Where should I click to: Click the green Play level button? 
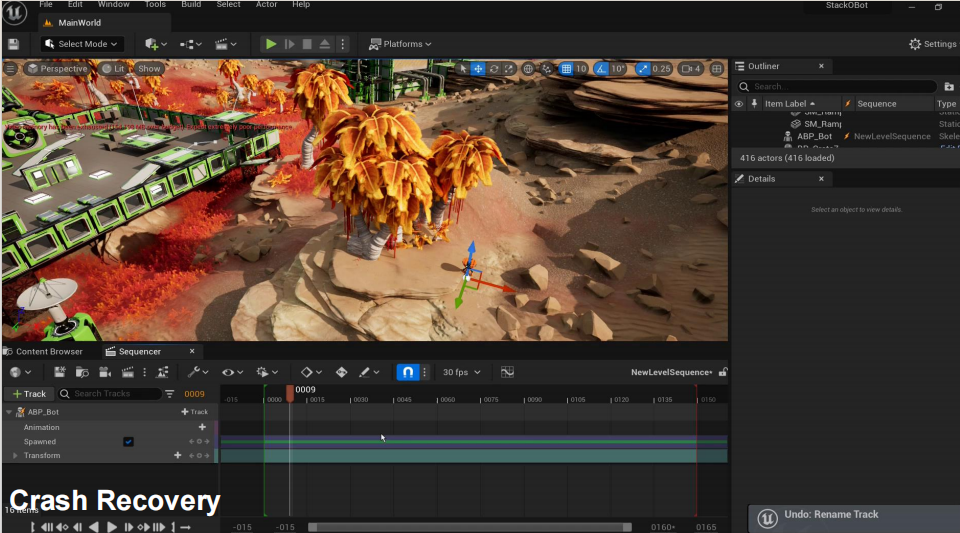pos(270,44)
